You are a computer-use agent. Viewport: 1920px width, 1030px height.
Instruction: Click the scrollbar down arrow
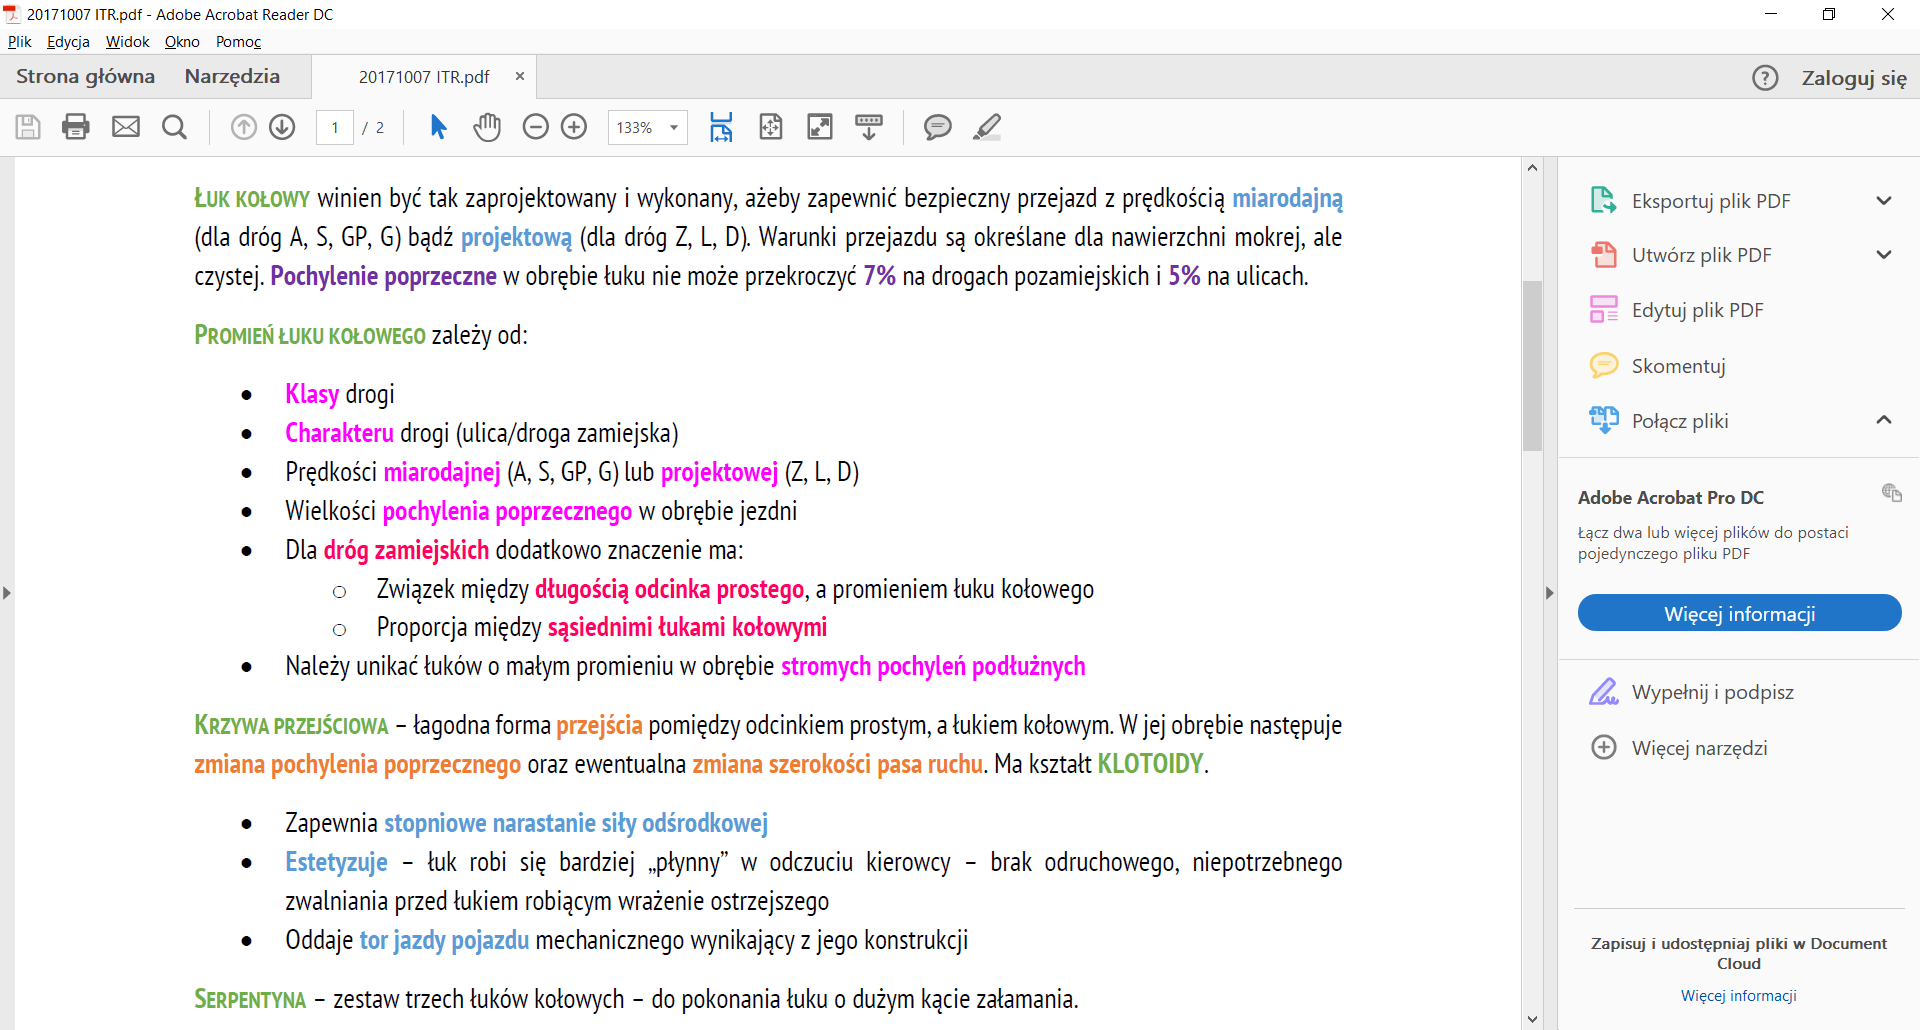(x=1532, y=1019)
